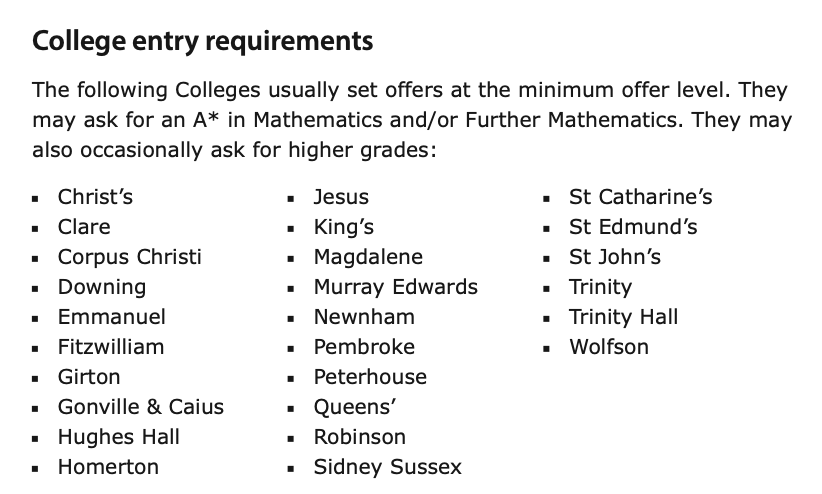The height and width of the screenshot is (494, 822).
Task: Select Clare in the college list
Action: tap(84, 227)
